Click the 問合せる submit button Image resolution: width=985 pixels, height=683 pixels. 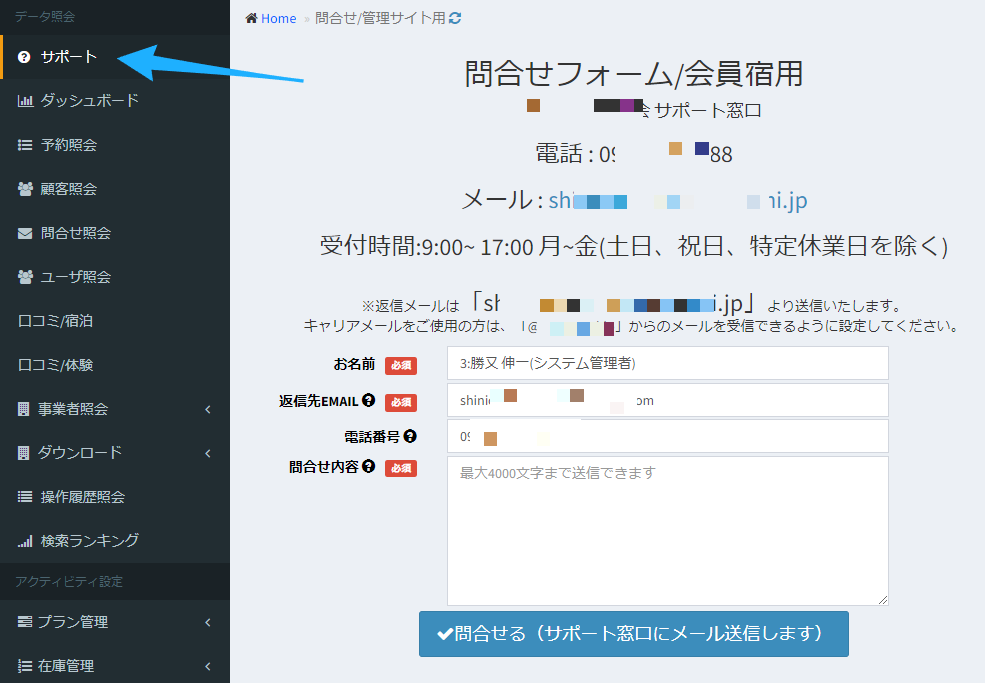tap(634, 633)
